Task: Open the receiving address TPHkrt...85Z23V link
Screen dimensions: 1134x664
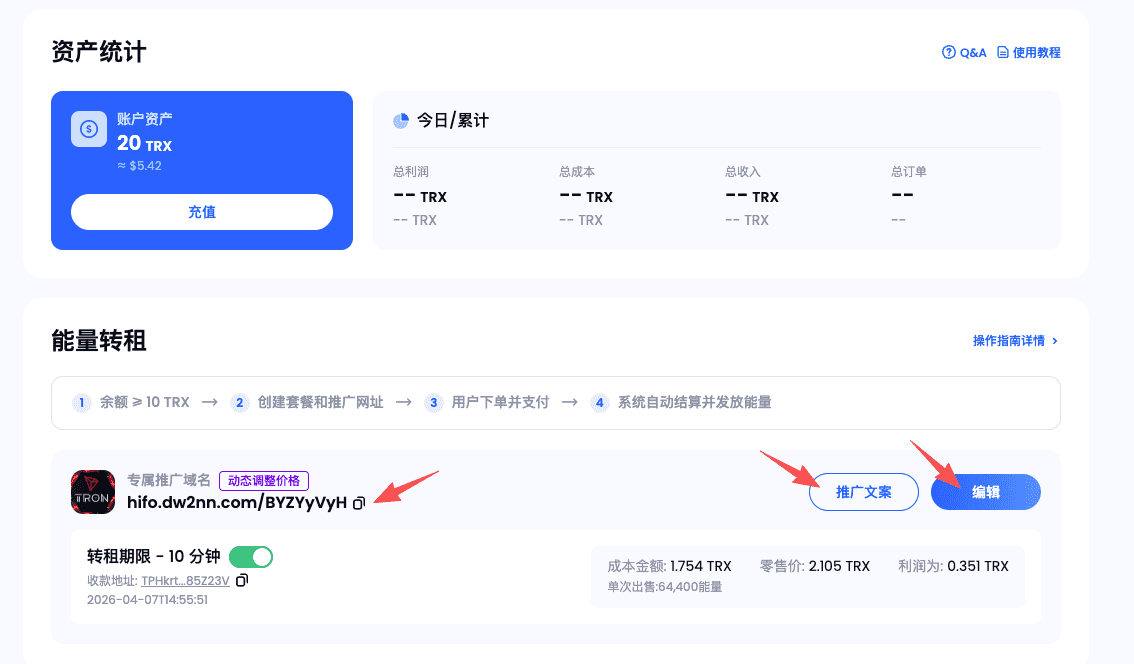Action: coord(185,581)
